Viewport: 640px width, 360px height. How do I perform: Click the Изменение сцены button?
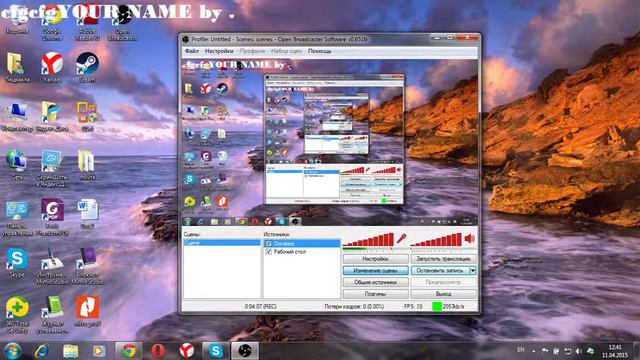pyautogui.click(x=376, y=270)
